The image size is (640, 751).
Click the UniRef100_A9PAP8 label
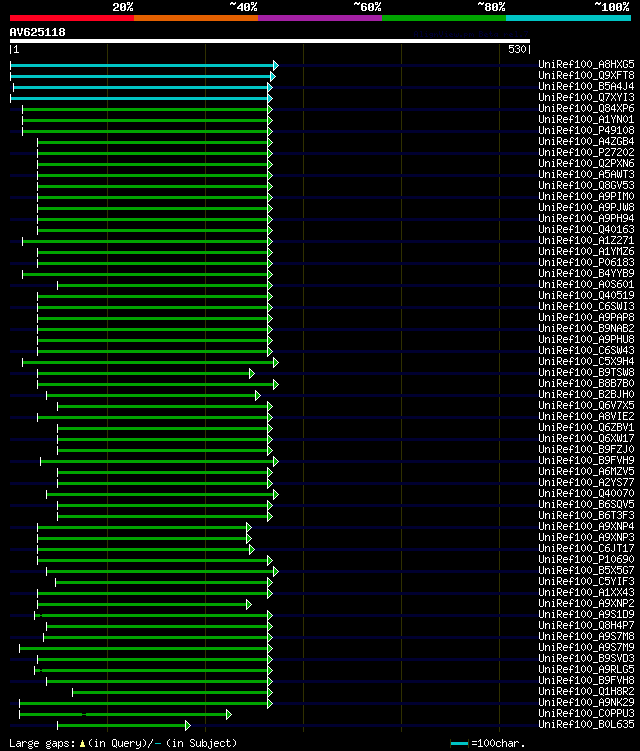[586, 318]
